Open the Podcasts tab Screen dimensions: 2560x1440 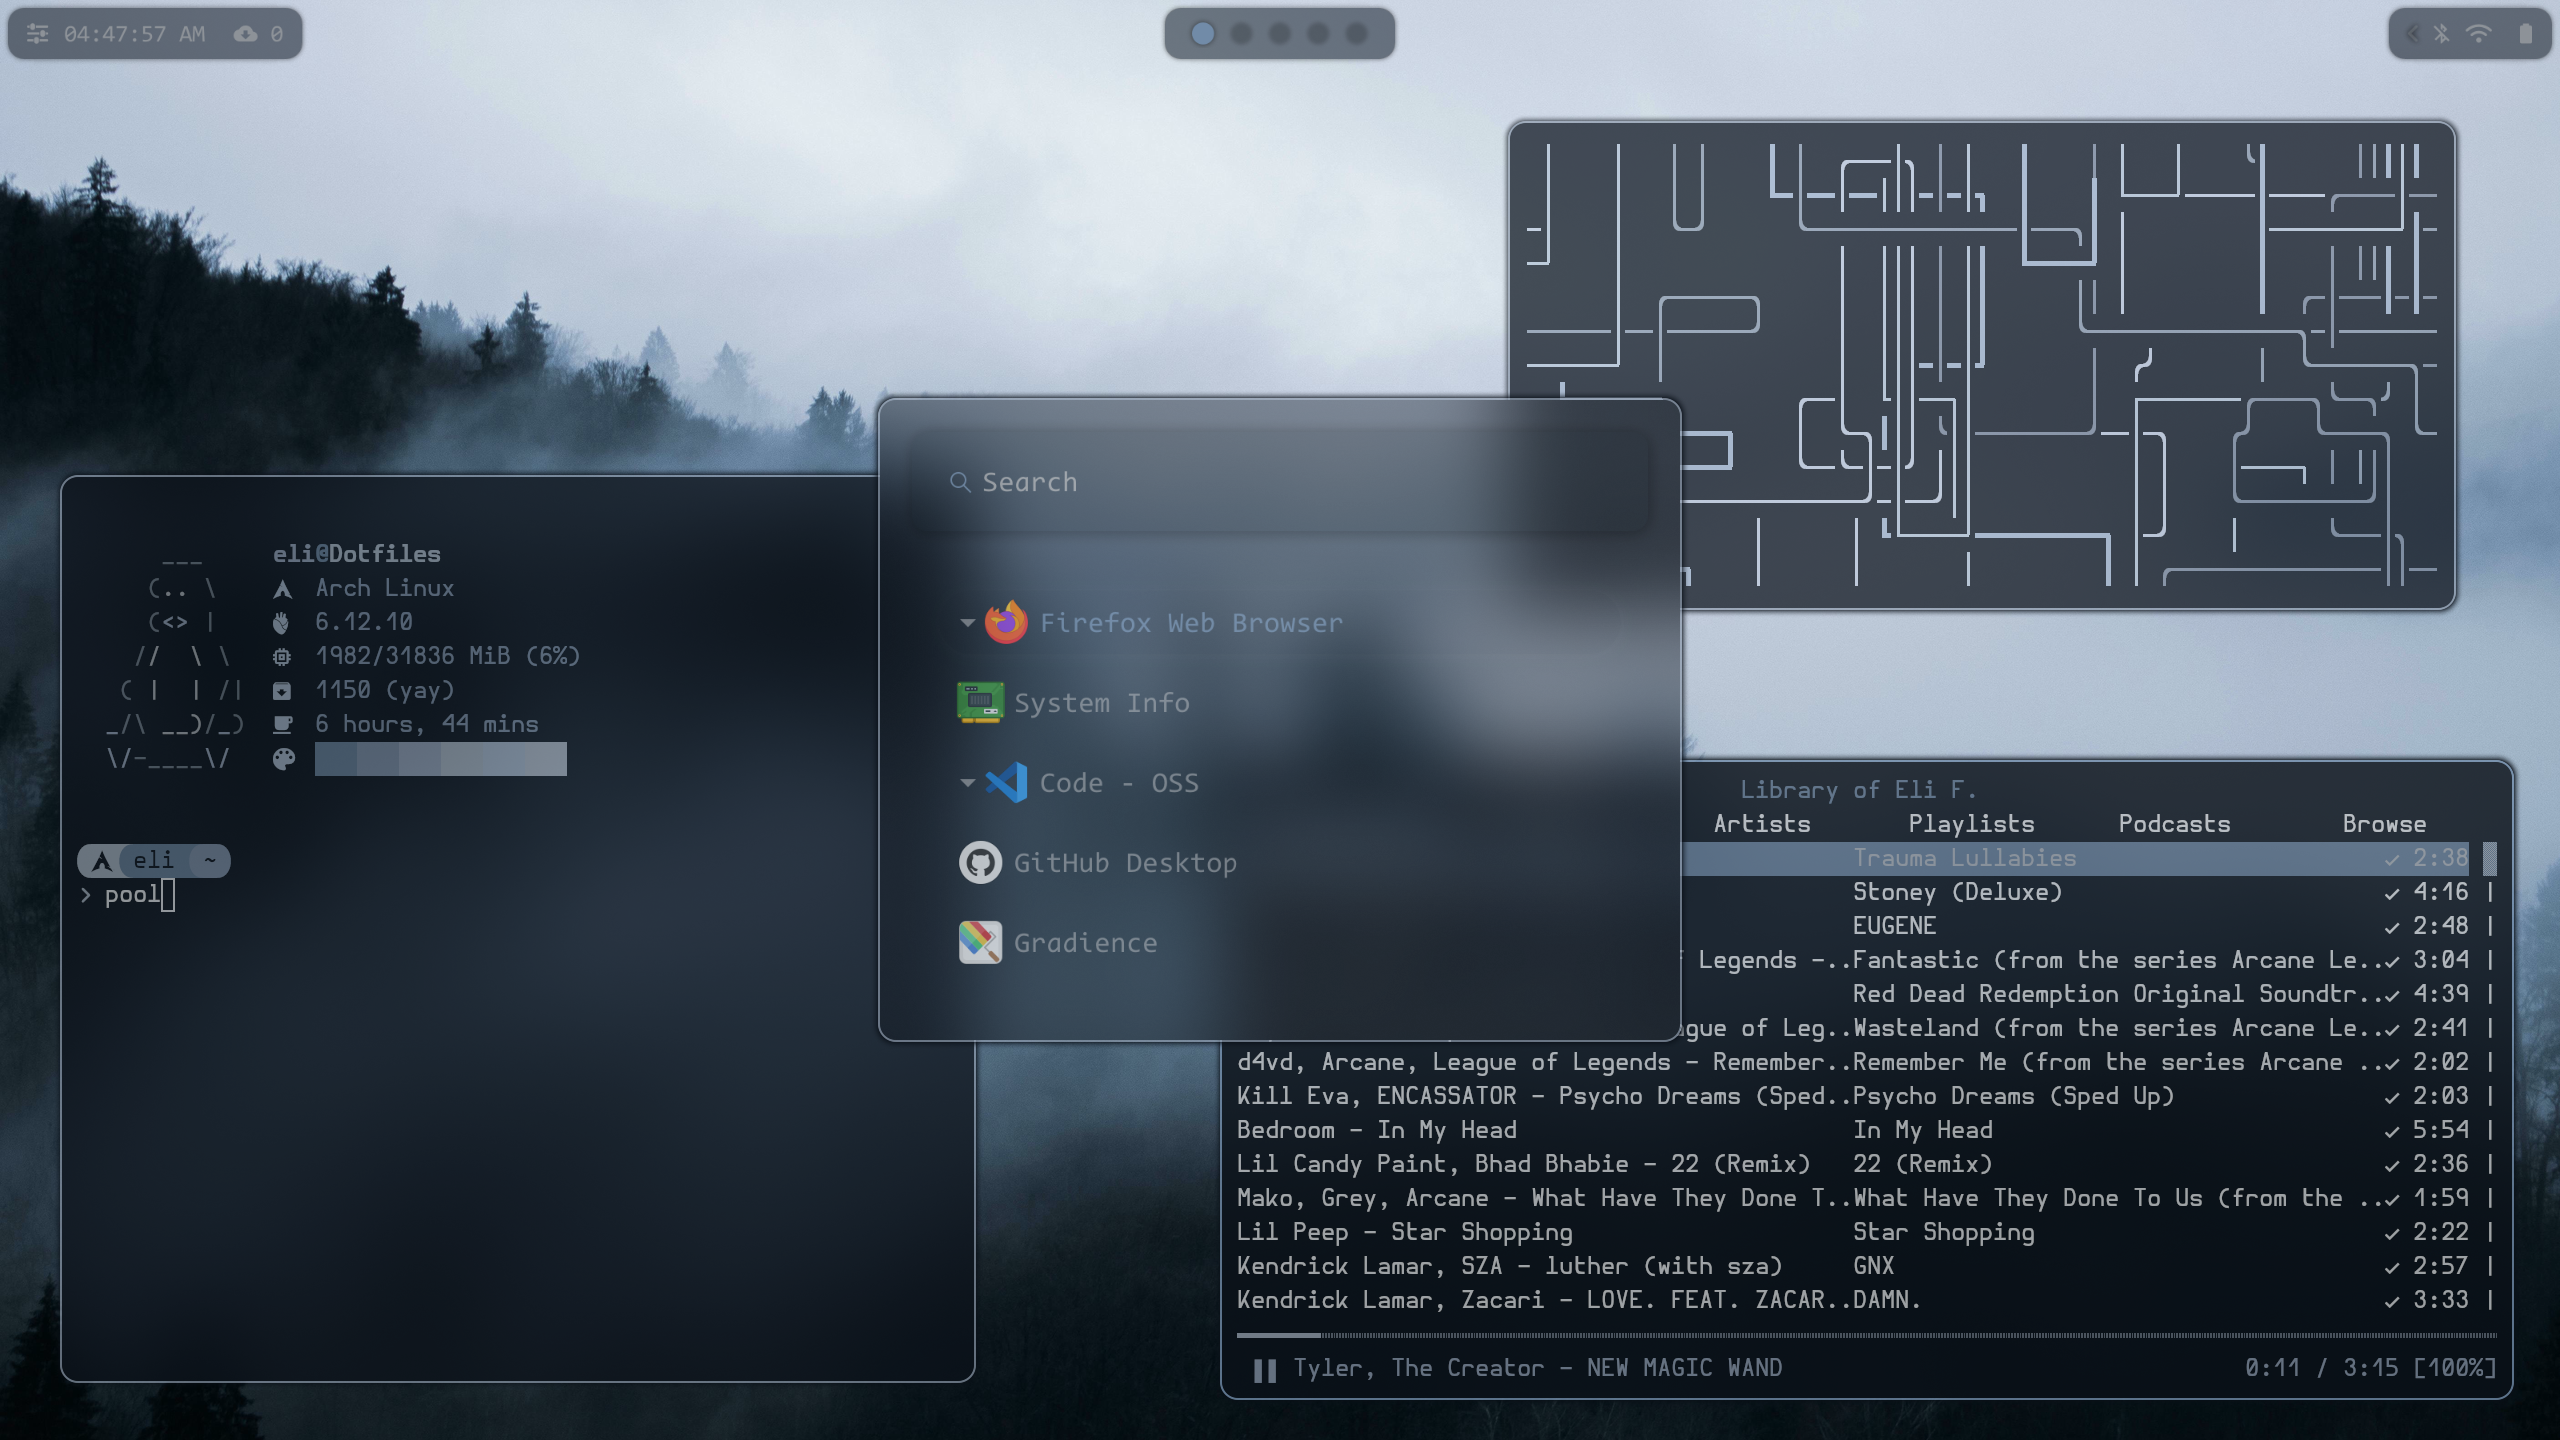[x=2174, y=824]
